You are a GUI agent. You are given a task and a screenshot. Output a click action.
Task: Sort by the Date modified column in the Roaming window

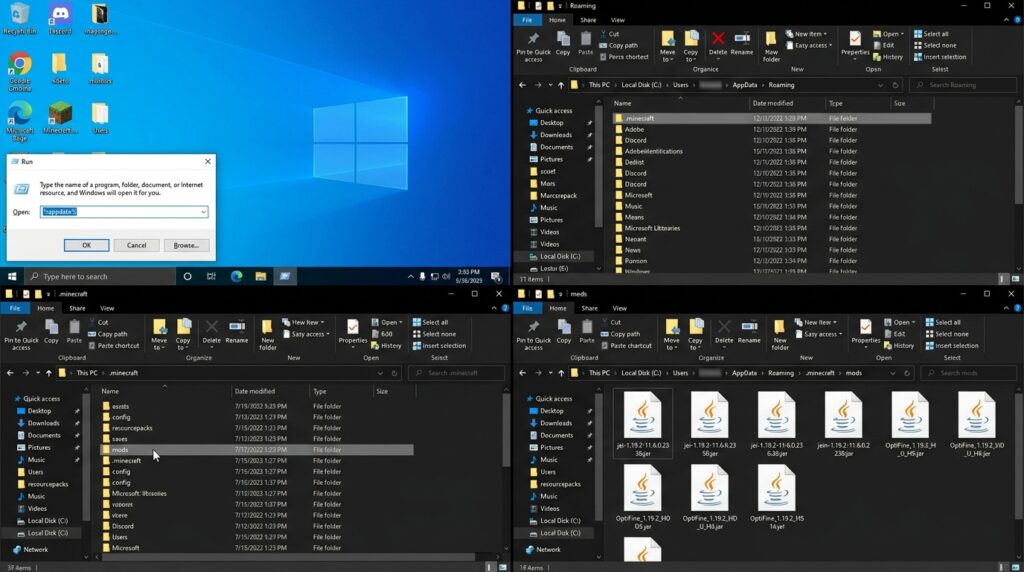coord(773,103)
